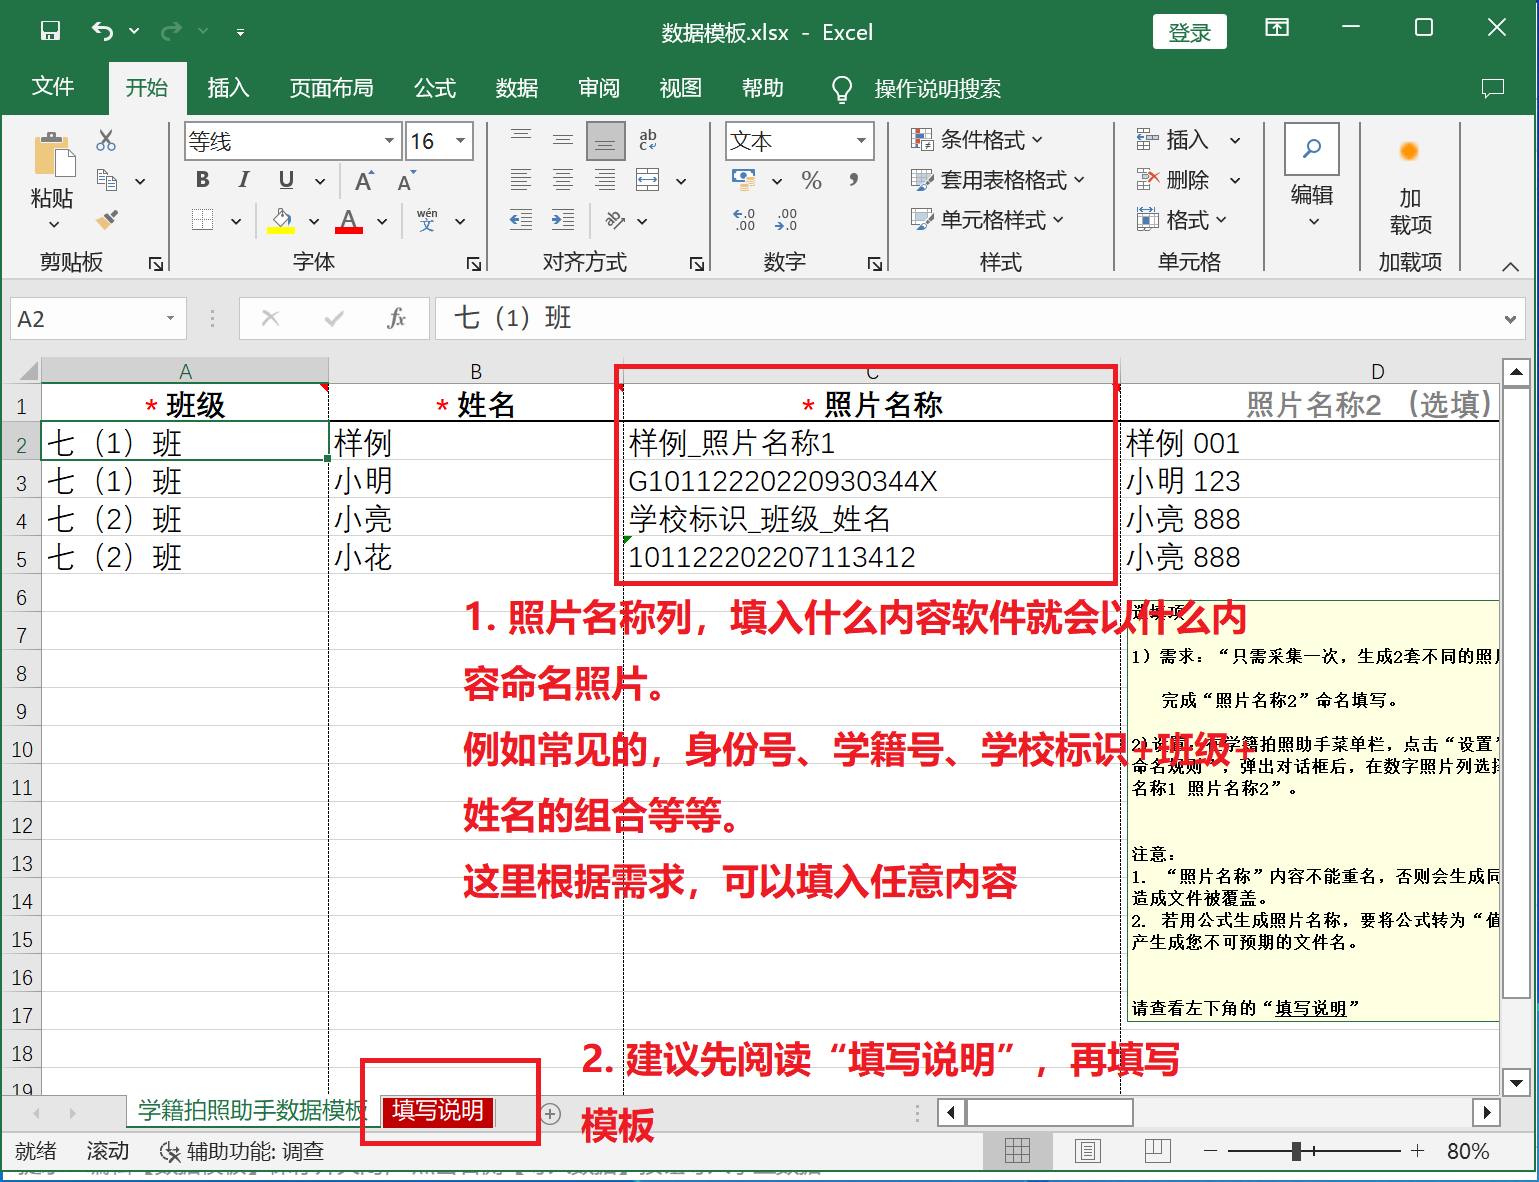Click the Insert Function fx icon
Screen dimensions: 1539x1182
pos(396,318)
